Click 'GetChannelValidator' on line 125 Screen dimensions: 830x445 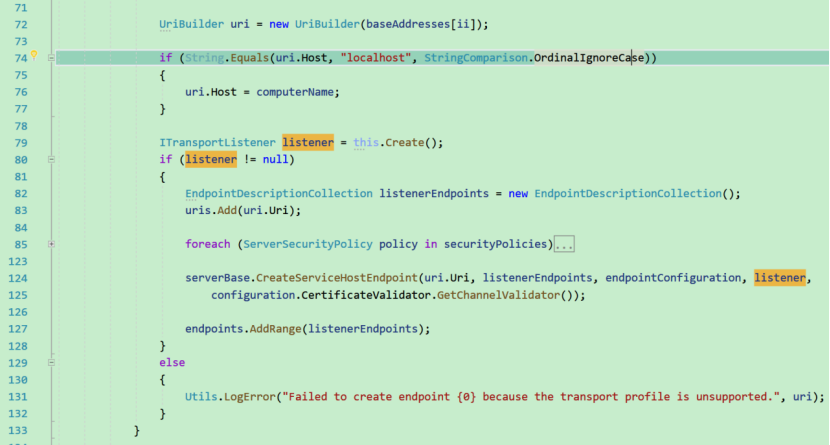coord(498,295)
